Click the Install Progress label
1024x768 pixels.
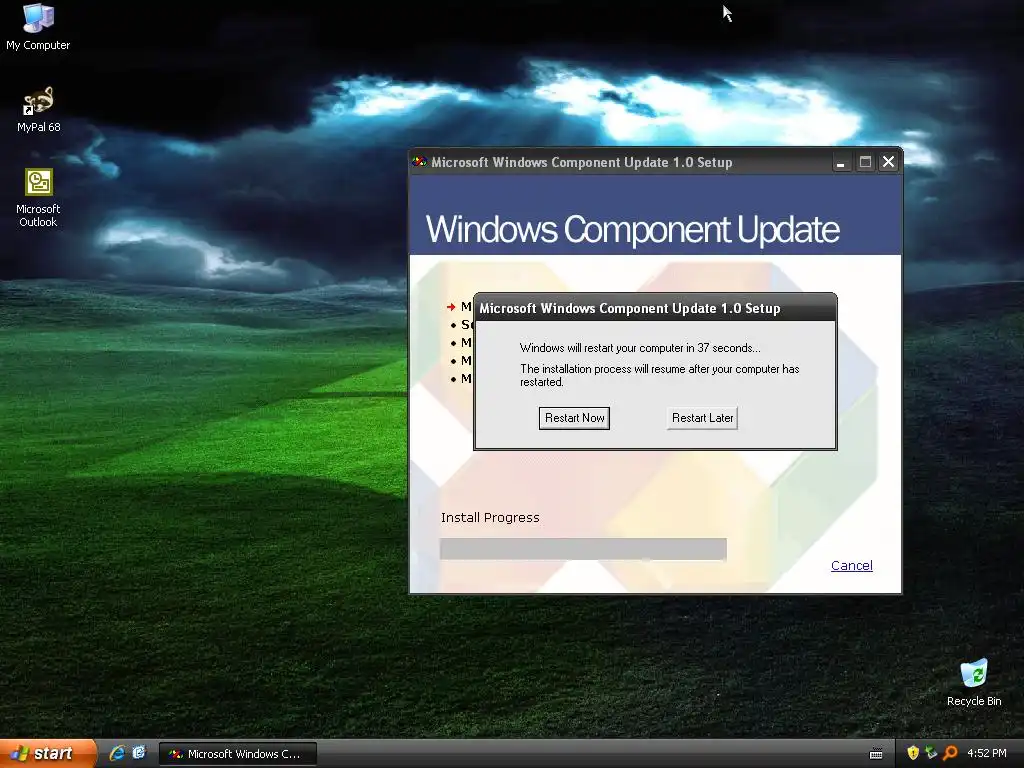click(490, 517)
